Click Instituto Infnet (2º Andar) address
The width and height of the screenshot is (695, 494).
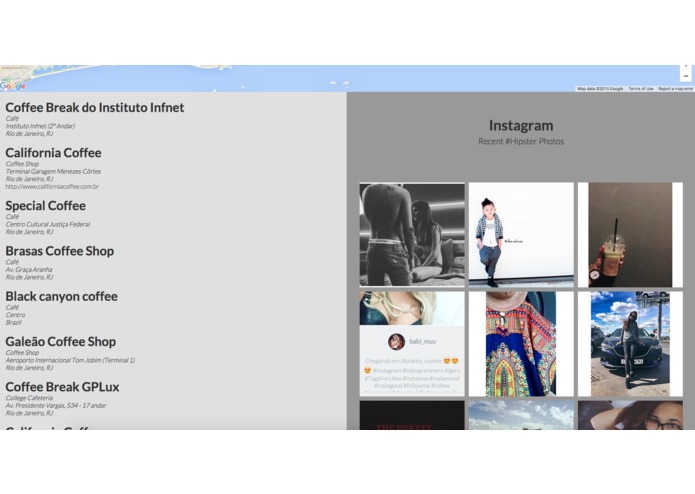(40, 126)
